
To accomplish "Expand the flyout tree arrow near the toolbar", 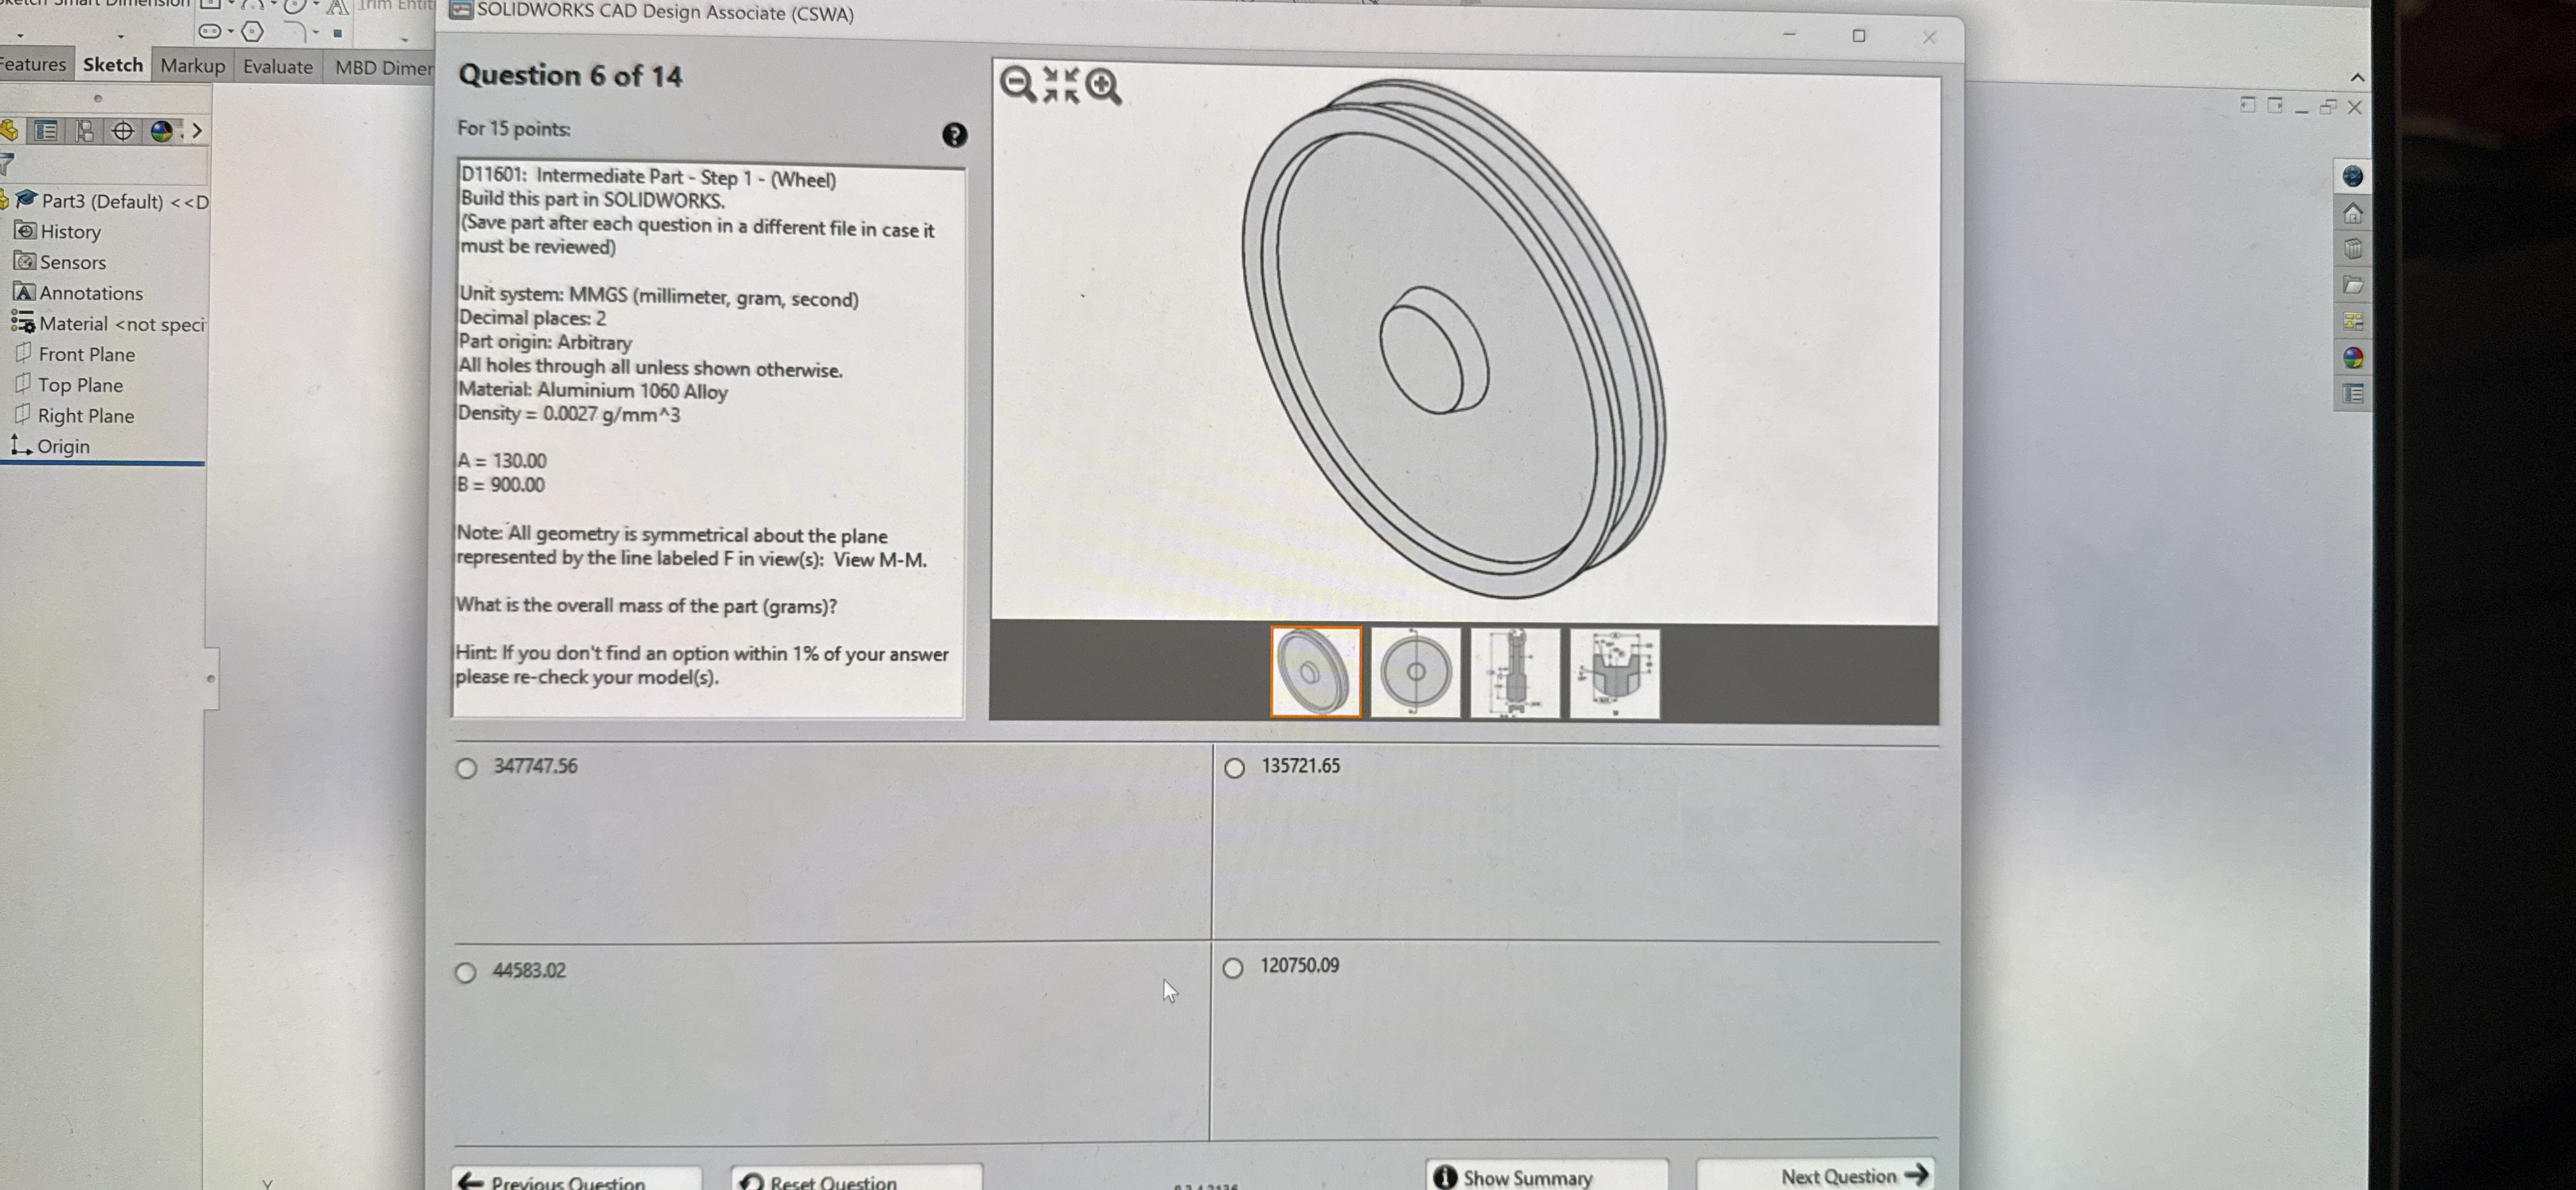I will 197,131.
